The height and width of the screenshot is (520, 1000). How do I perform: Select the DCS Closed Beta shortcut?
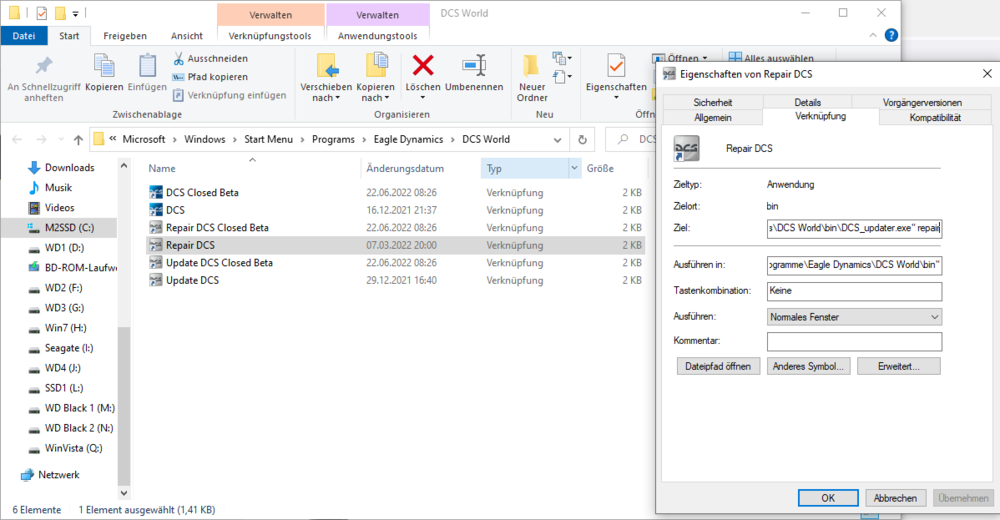click(395, 193)
